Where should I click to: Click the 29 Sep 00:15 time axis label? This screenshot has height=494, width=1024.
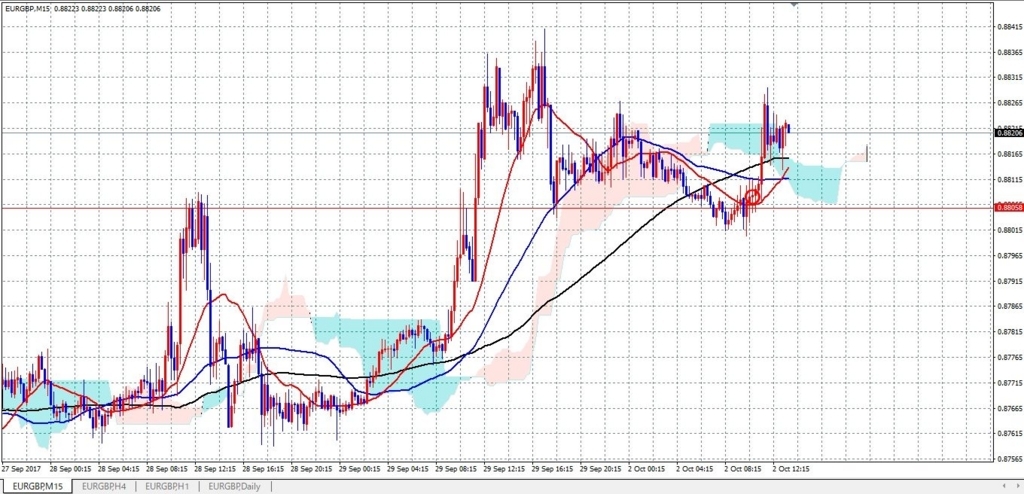(360, 469)
